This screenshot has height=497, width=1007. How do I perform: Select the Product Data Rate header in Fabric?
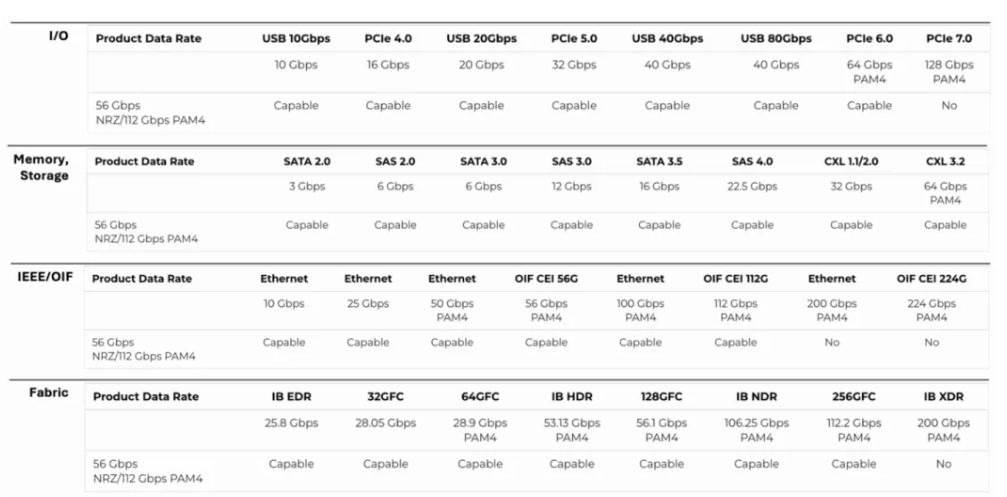[146, 397]
